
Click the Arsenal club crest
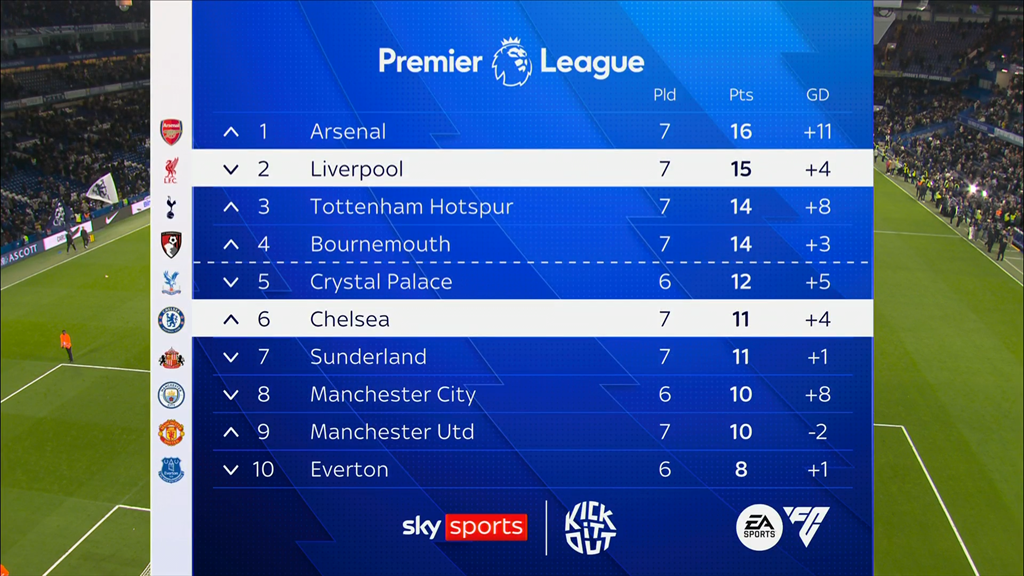click(171, 132)
